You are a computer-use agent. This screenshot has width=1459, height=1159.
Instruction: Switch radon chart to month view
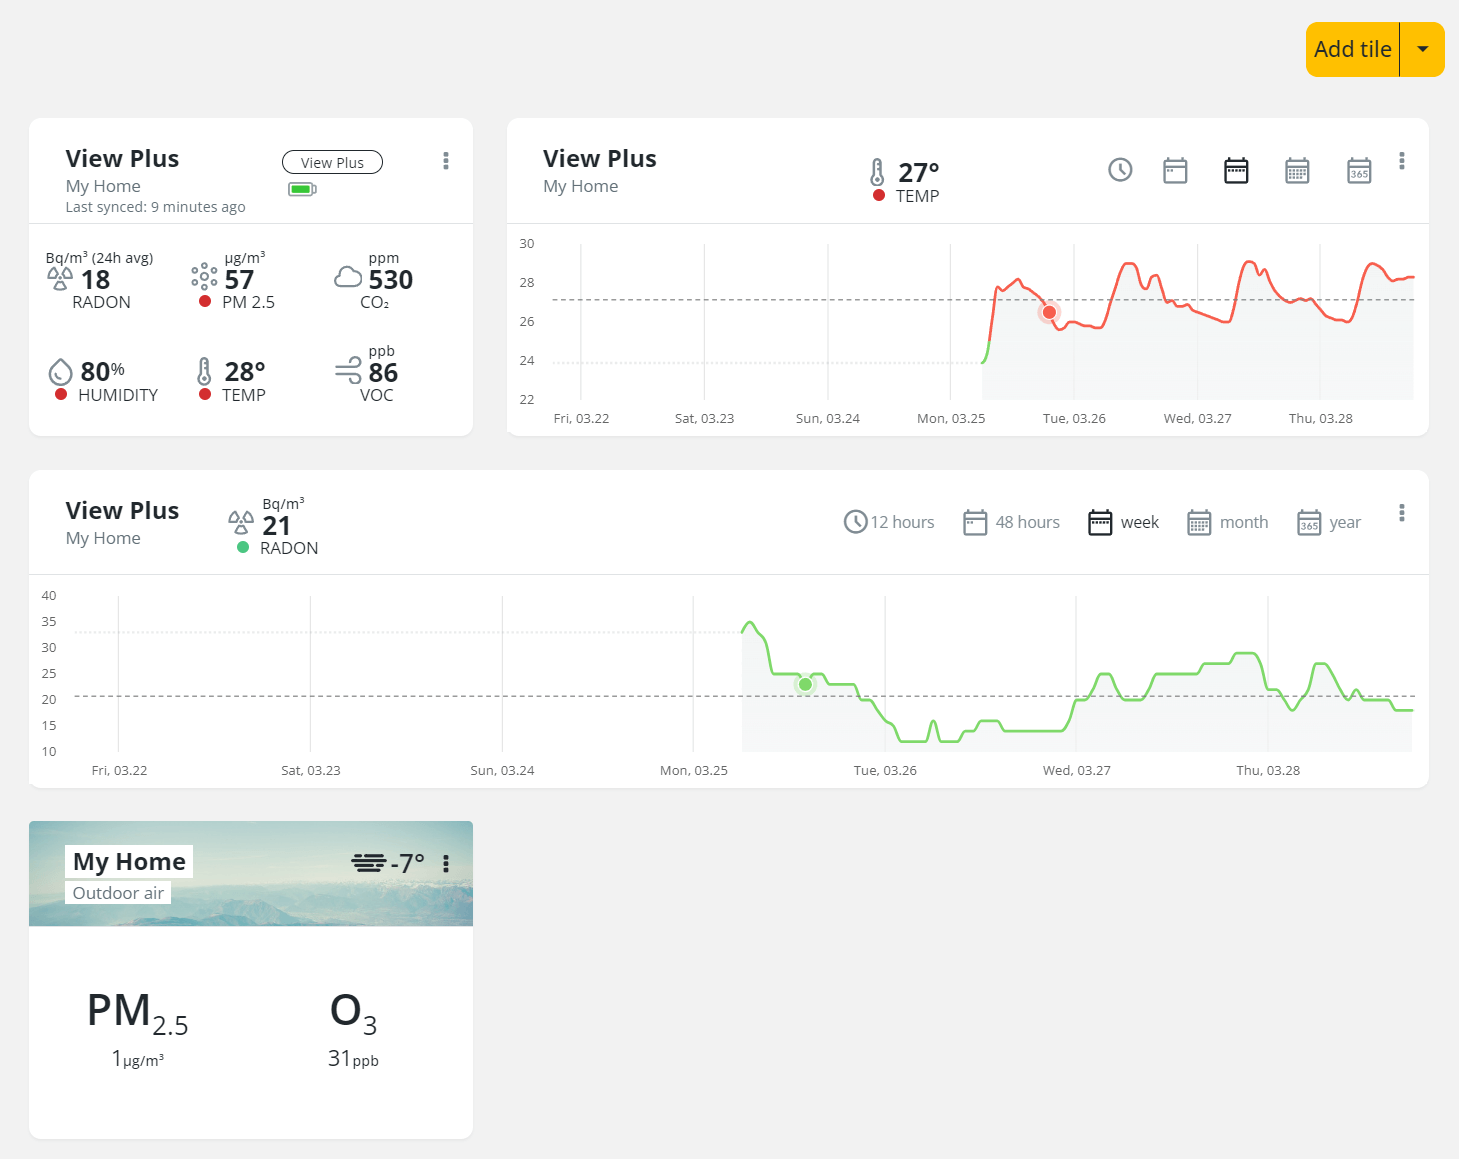tap(1227, 522)
